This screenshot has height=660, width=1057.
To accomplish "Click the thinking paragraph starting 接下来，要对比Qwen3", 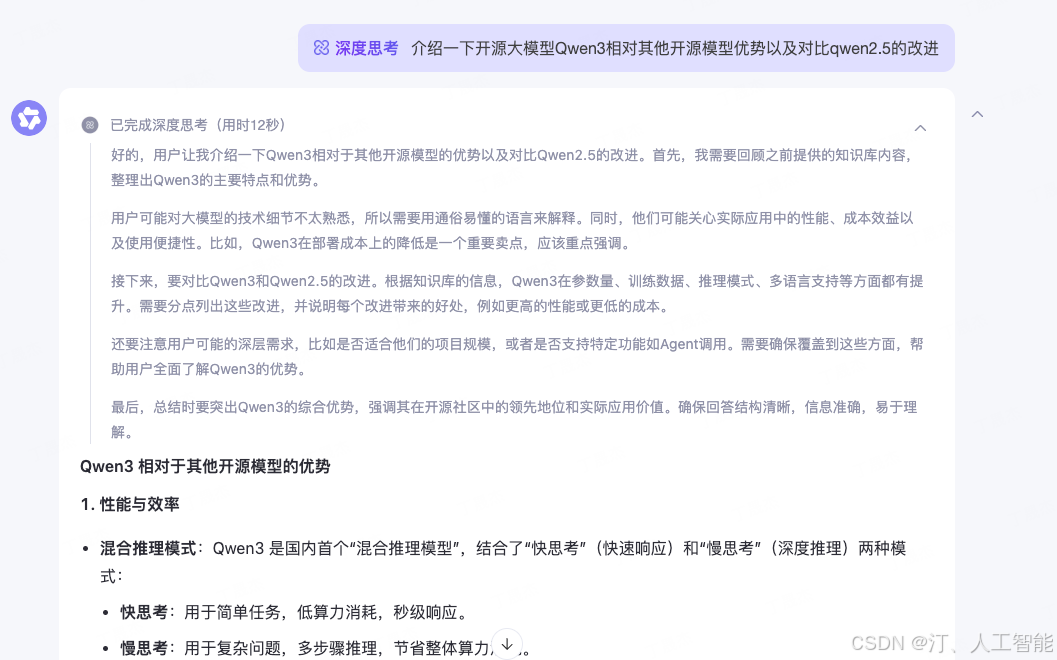I will point(517,293).
